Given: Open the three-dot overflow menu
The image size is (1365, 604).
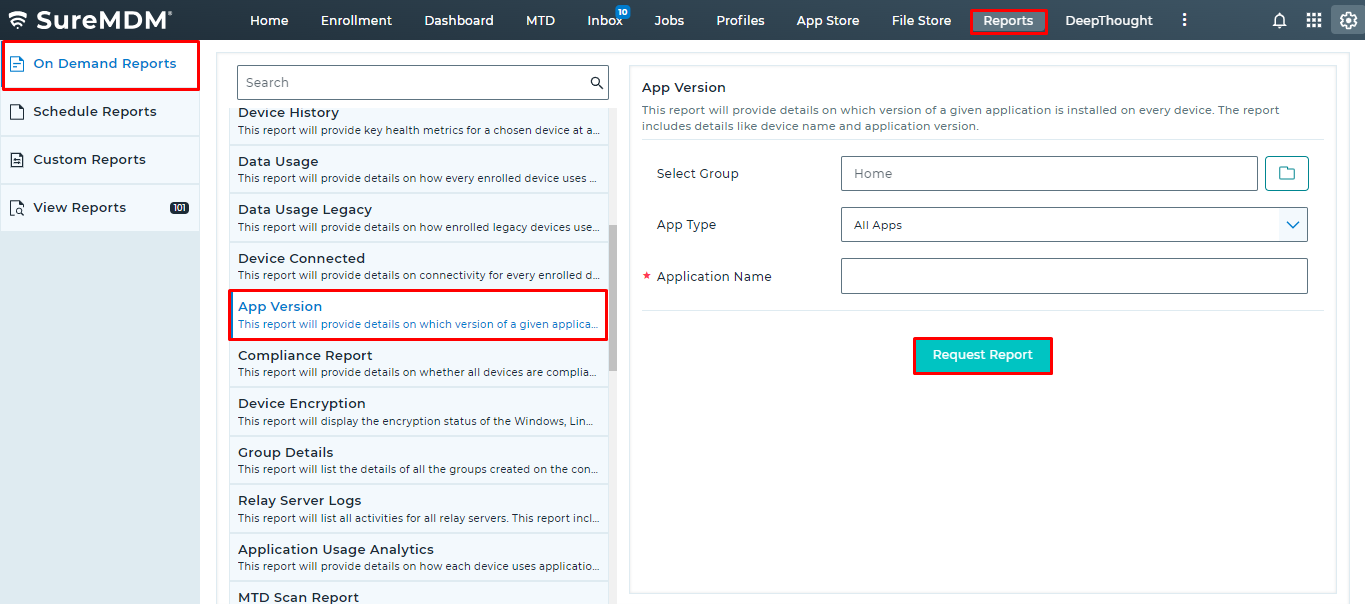Looking at the screenshot, I should pos(1184,19).
